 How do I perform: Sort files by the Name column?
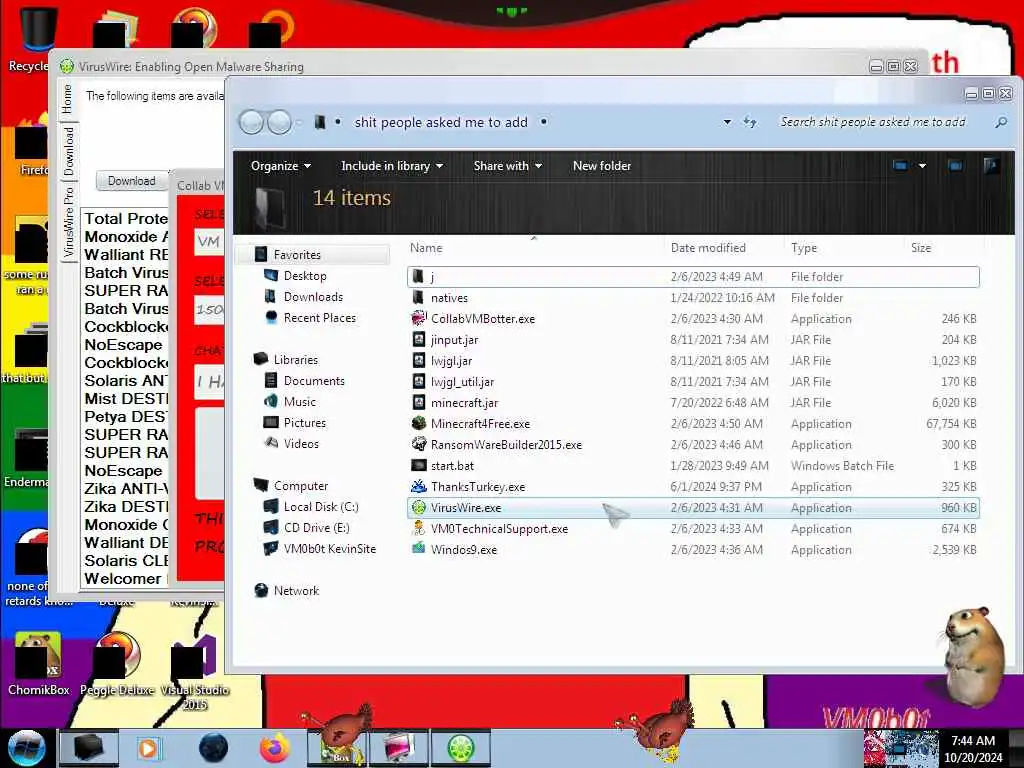coord(426,248)
